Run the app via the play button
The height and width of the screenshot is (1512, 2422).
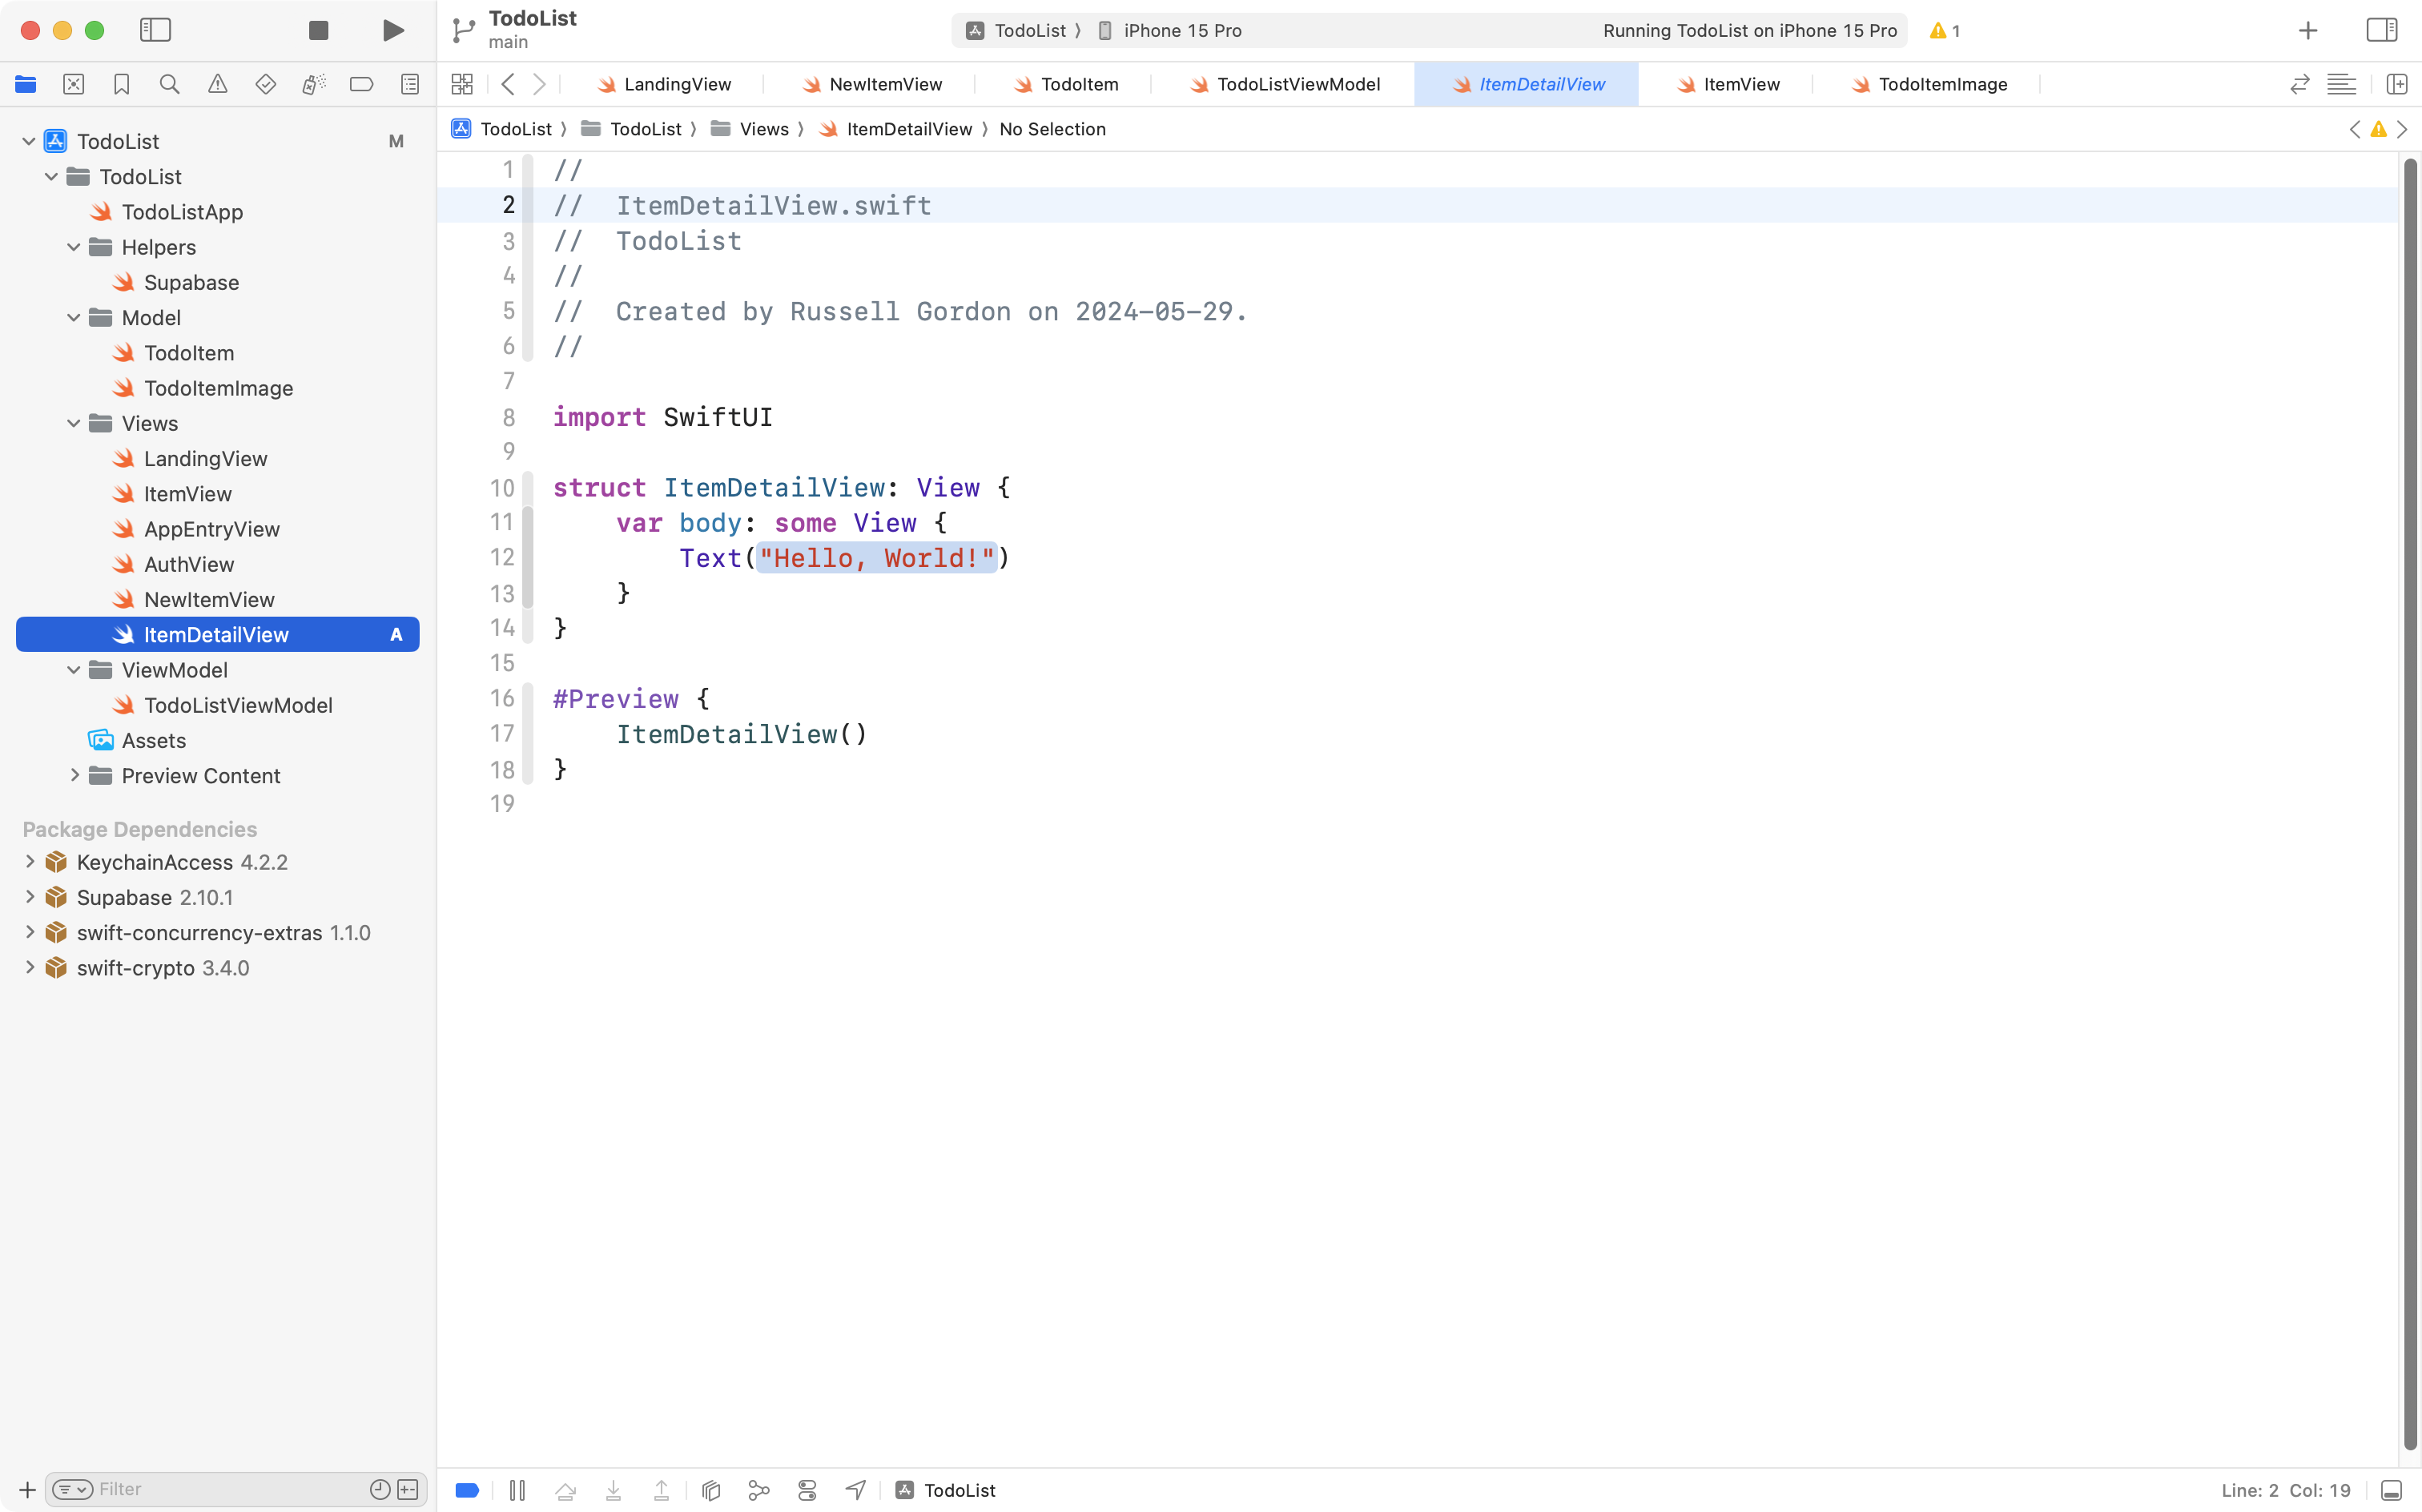coord(392,30)
